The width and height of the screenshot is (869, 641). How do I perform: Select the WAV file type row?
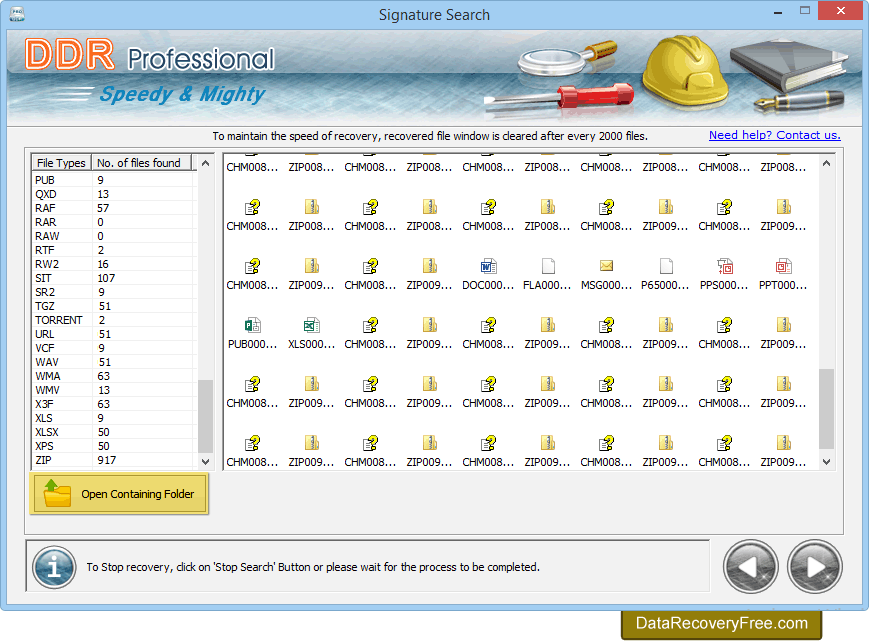114,362
